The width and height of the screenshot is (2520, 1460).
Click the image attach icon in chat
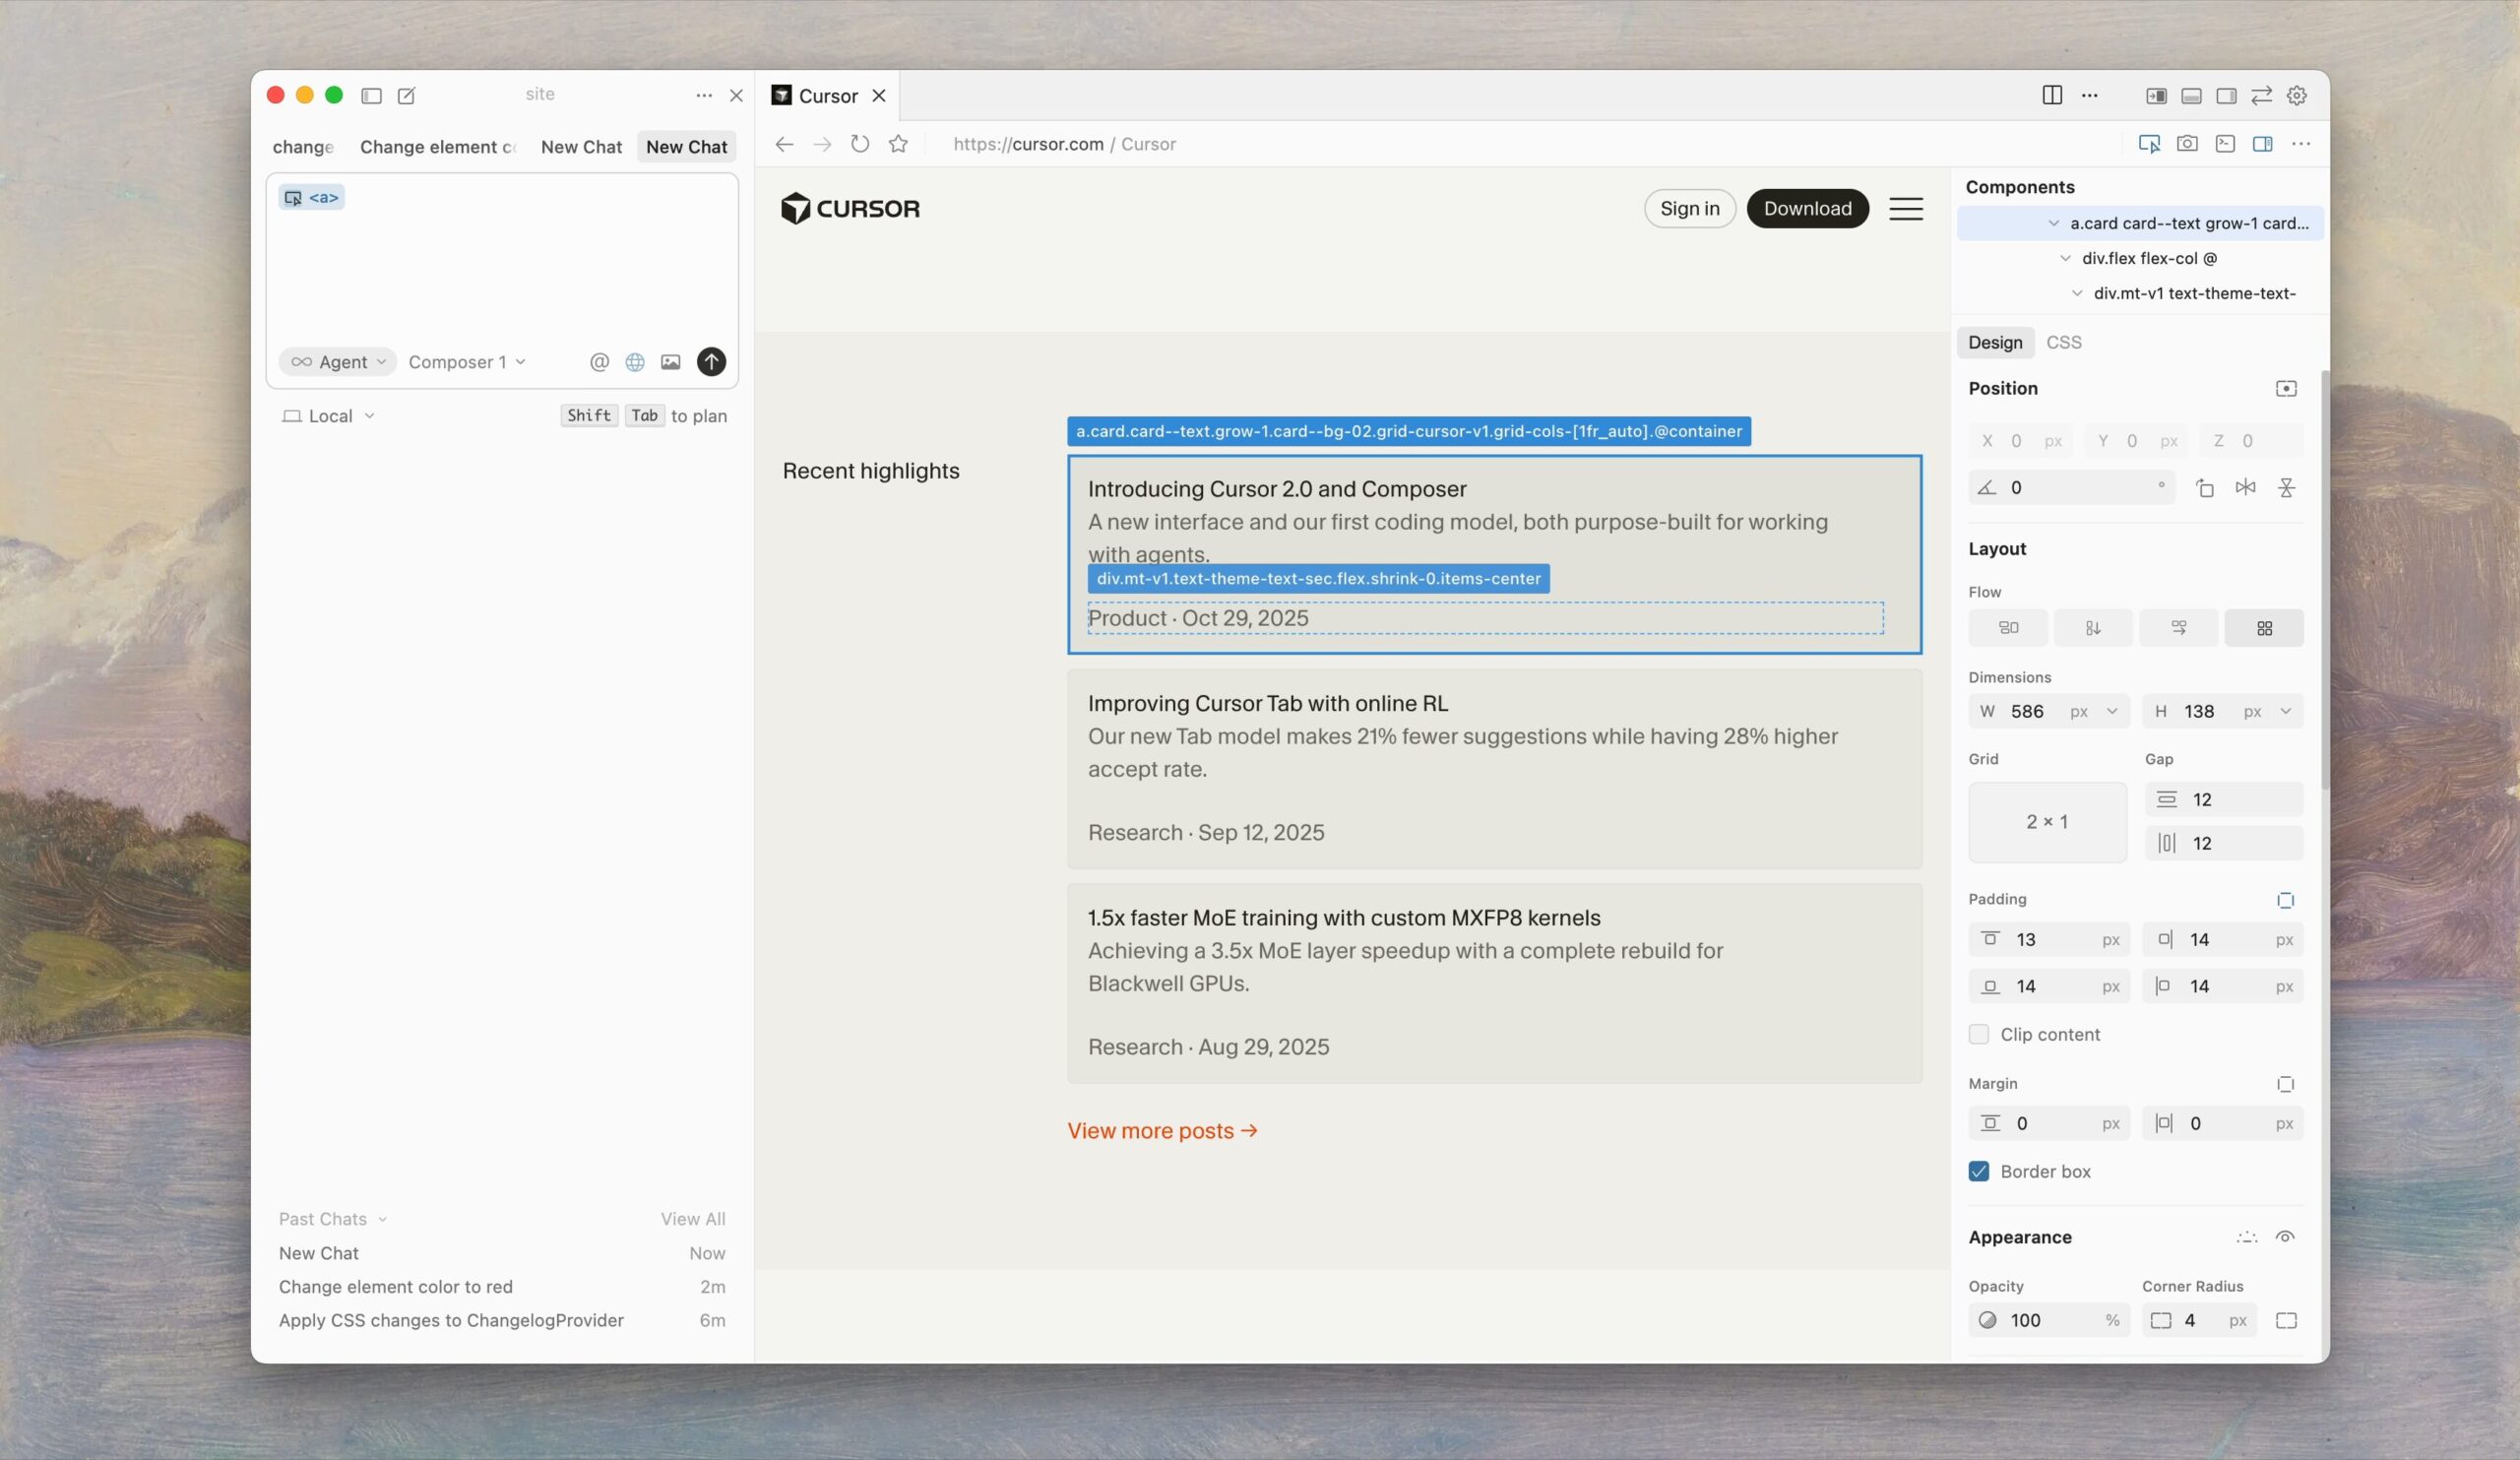[x=670, y=362]
